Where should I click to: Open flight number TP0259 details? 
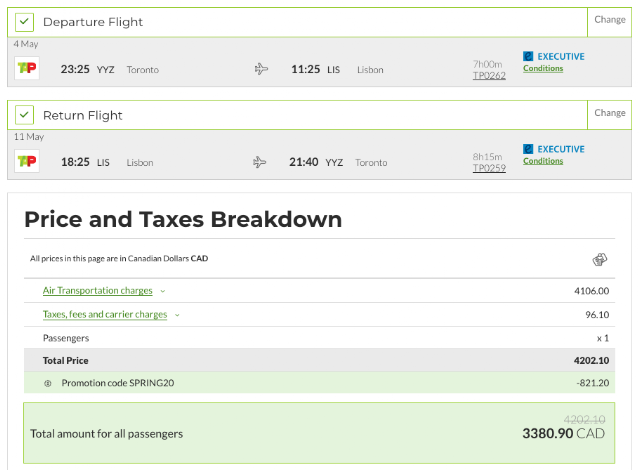click(489, 168)
